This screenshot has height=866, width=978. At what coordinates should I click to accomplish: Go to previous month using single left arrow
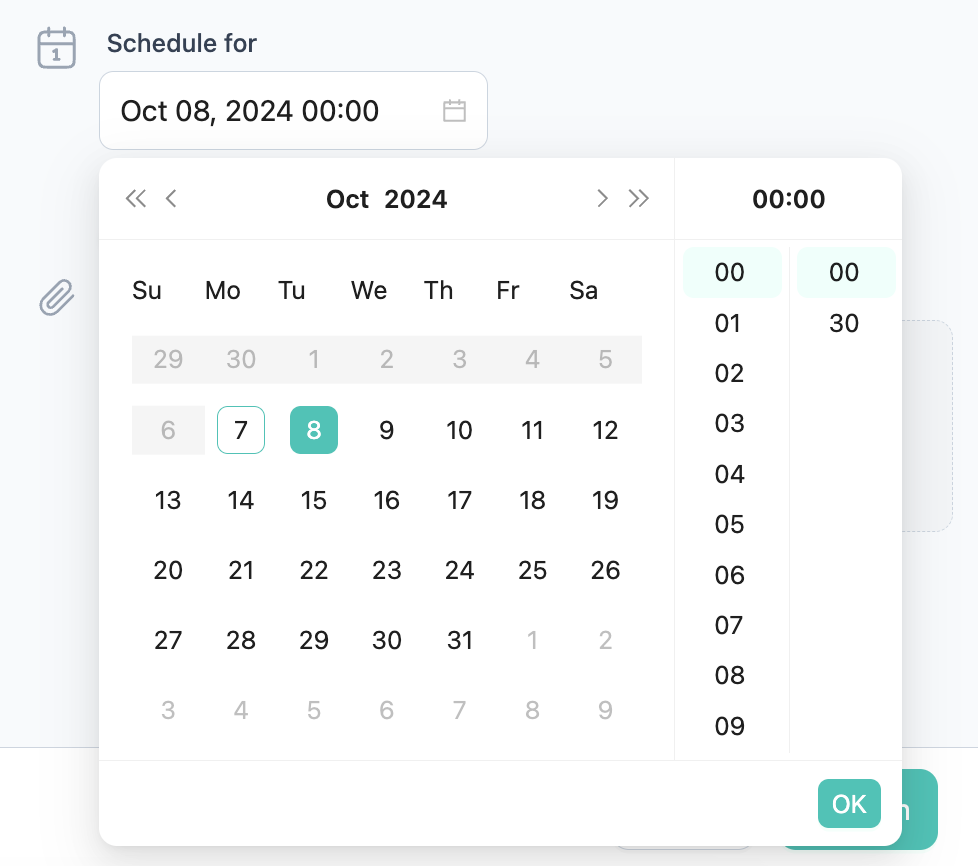171,199
